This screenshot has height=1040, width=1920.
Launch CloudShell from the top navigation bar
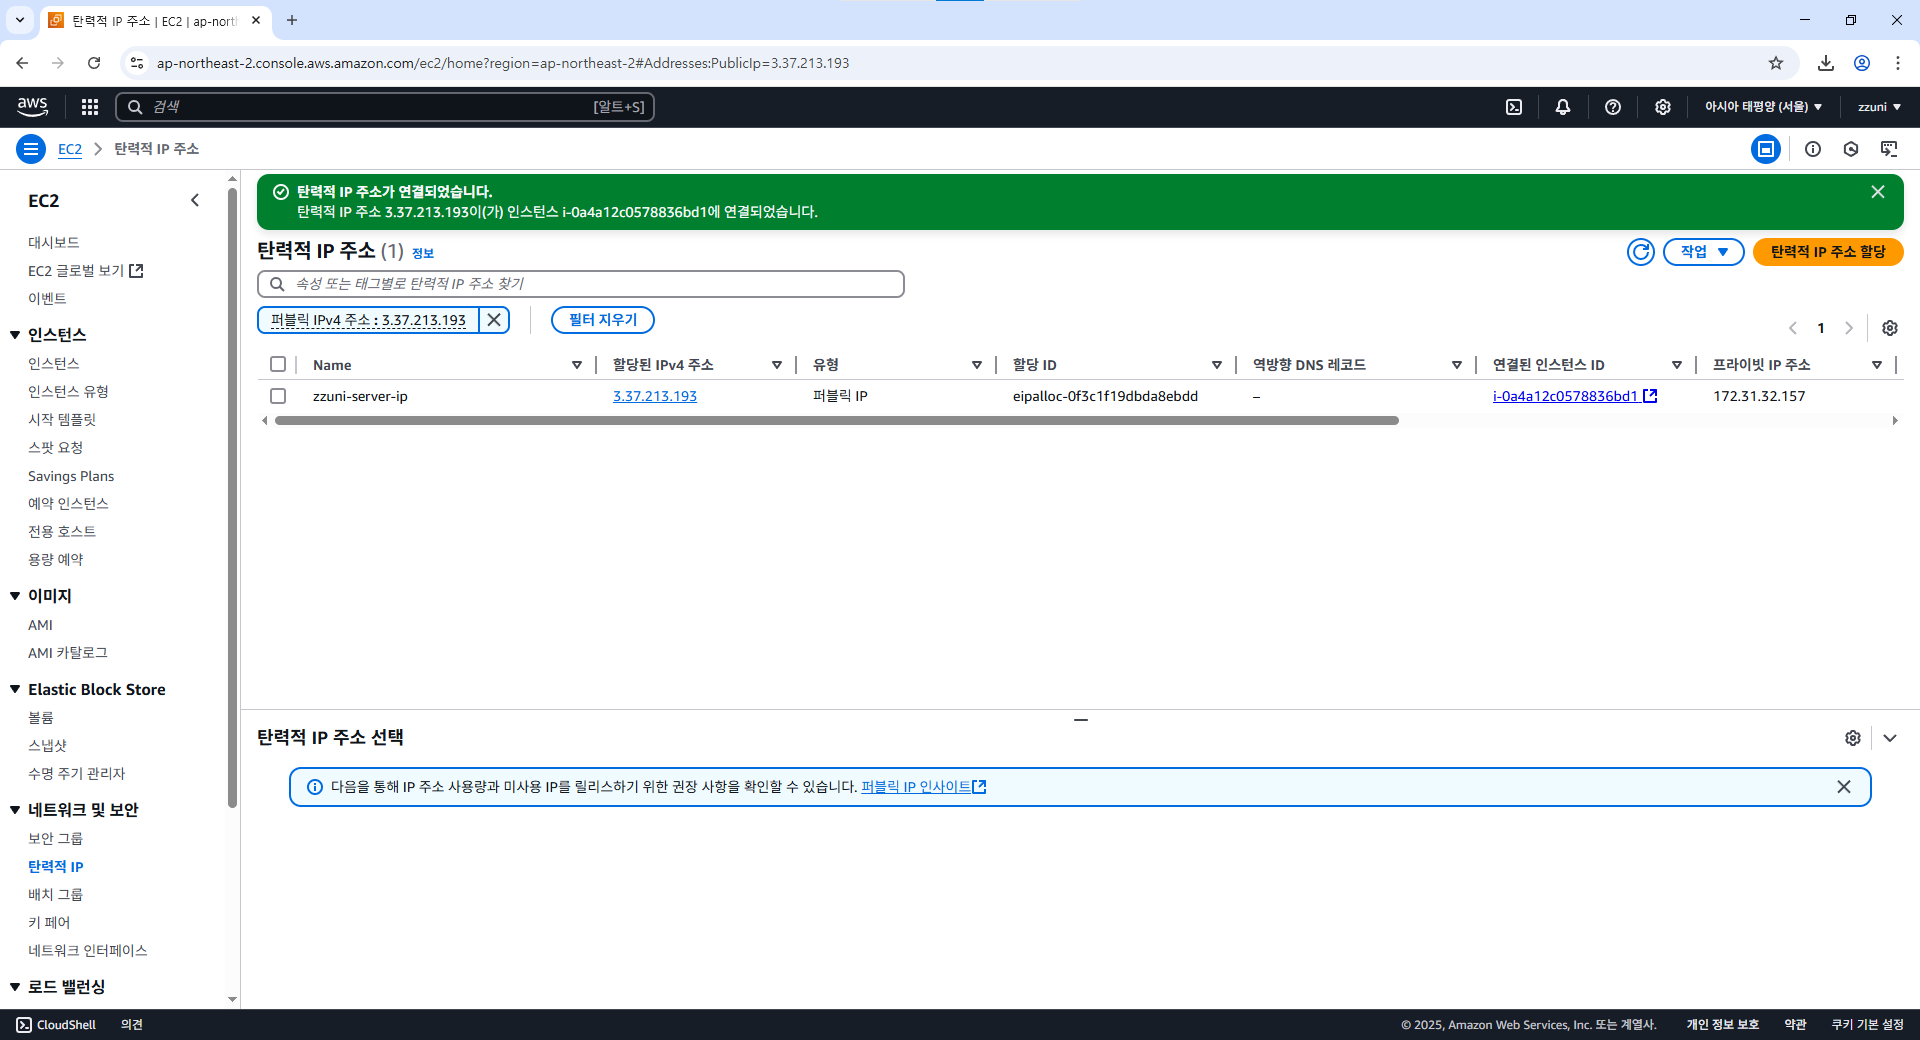1514,107
